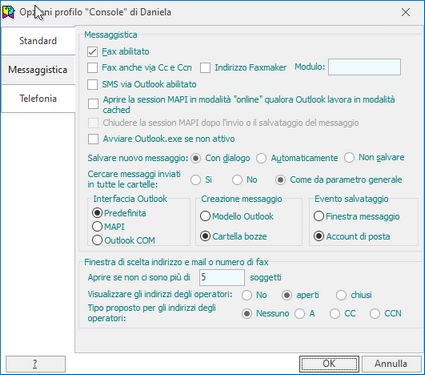Open the Telefonia tab
Viewport: 425px width, 375px height.
38,98
